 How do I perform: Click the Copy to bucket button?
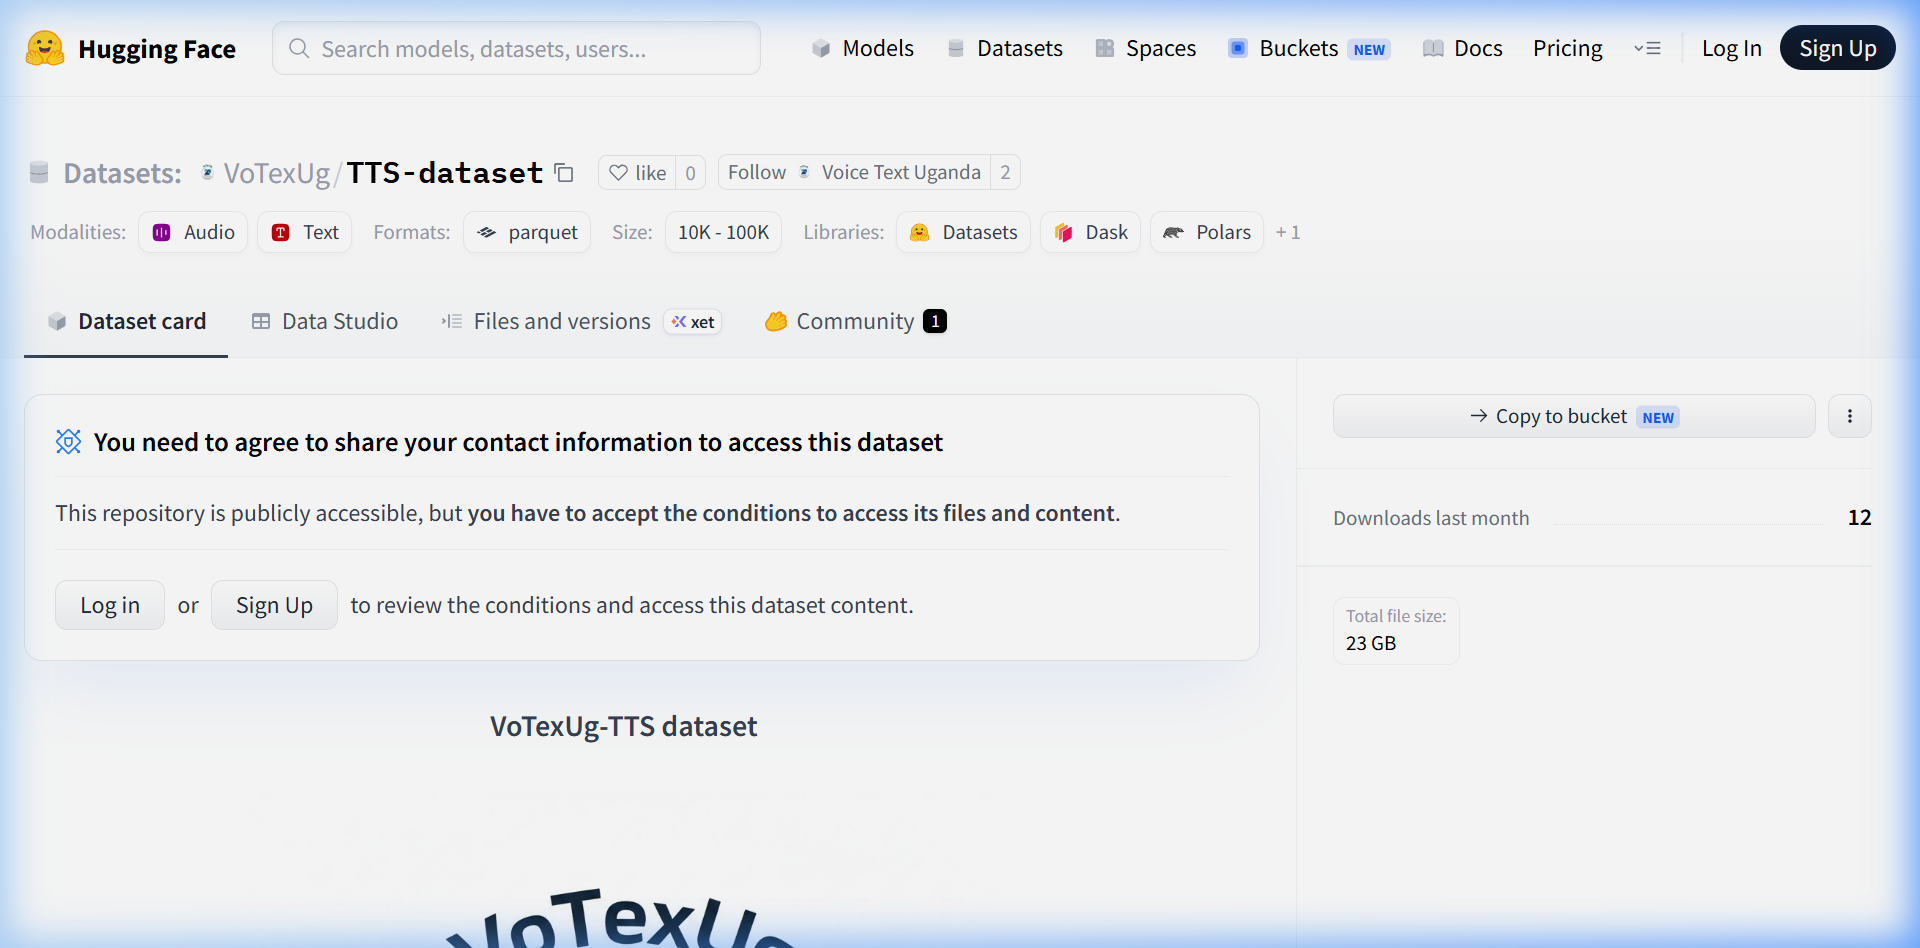[1574, 416]
